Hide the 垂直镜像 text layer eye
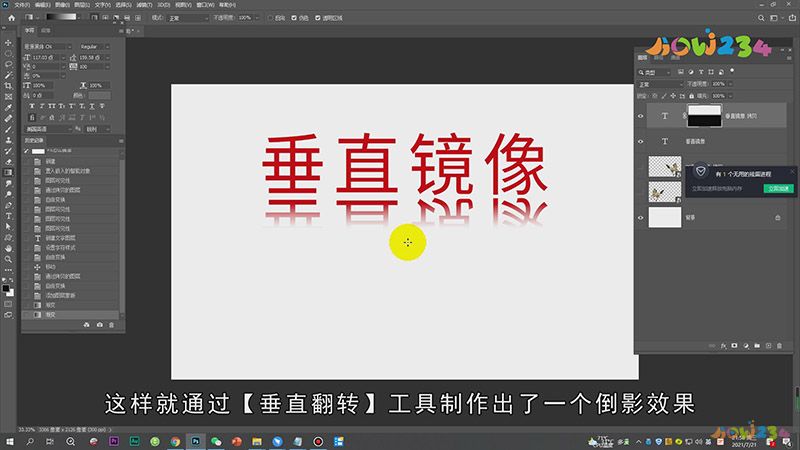The height and width of the screenshot is (450, 800). point(641,141)
